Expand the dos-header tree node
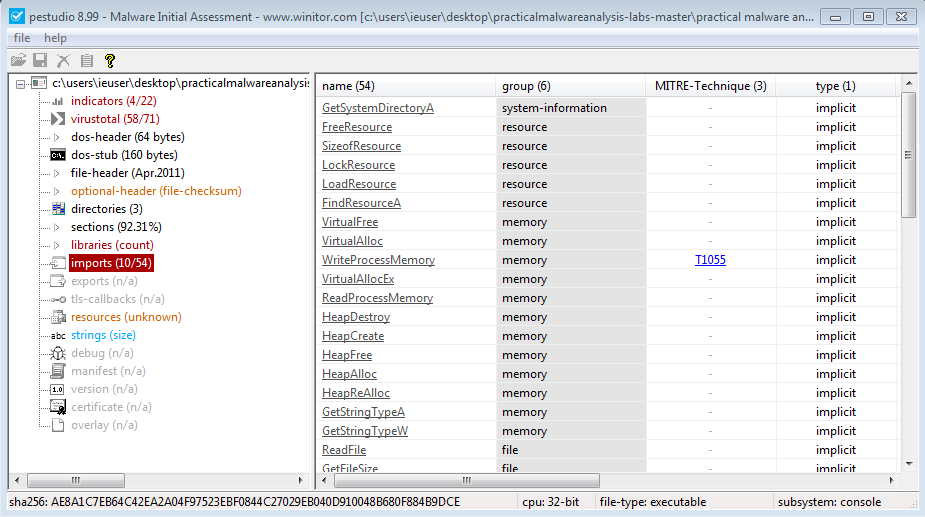 [x=57, y=137]
